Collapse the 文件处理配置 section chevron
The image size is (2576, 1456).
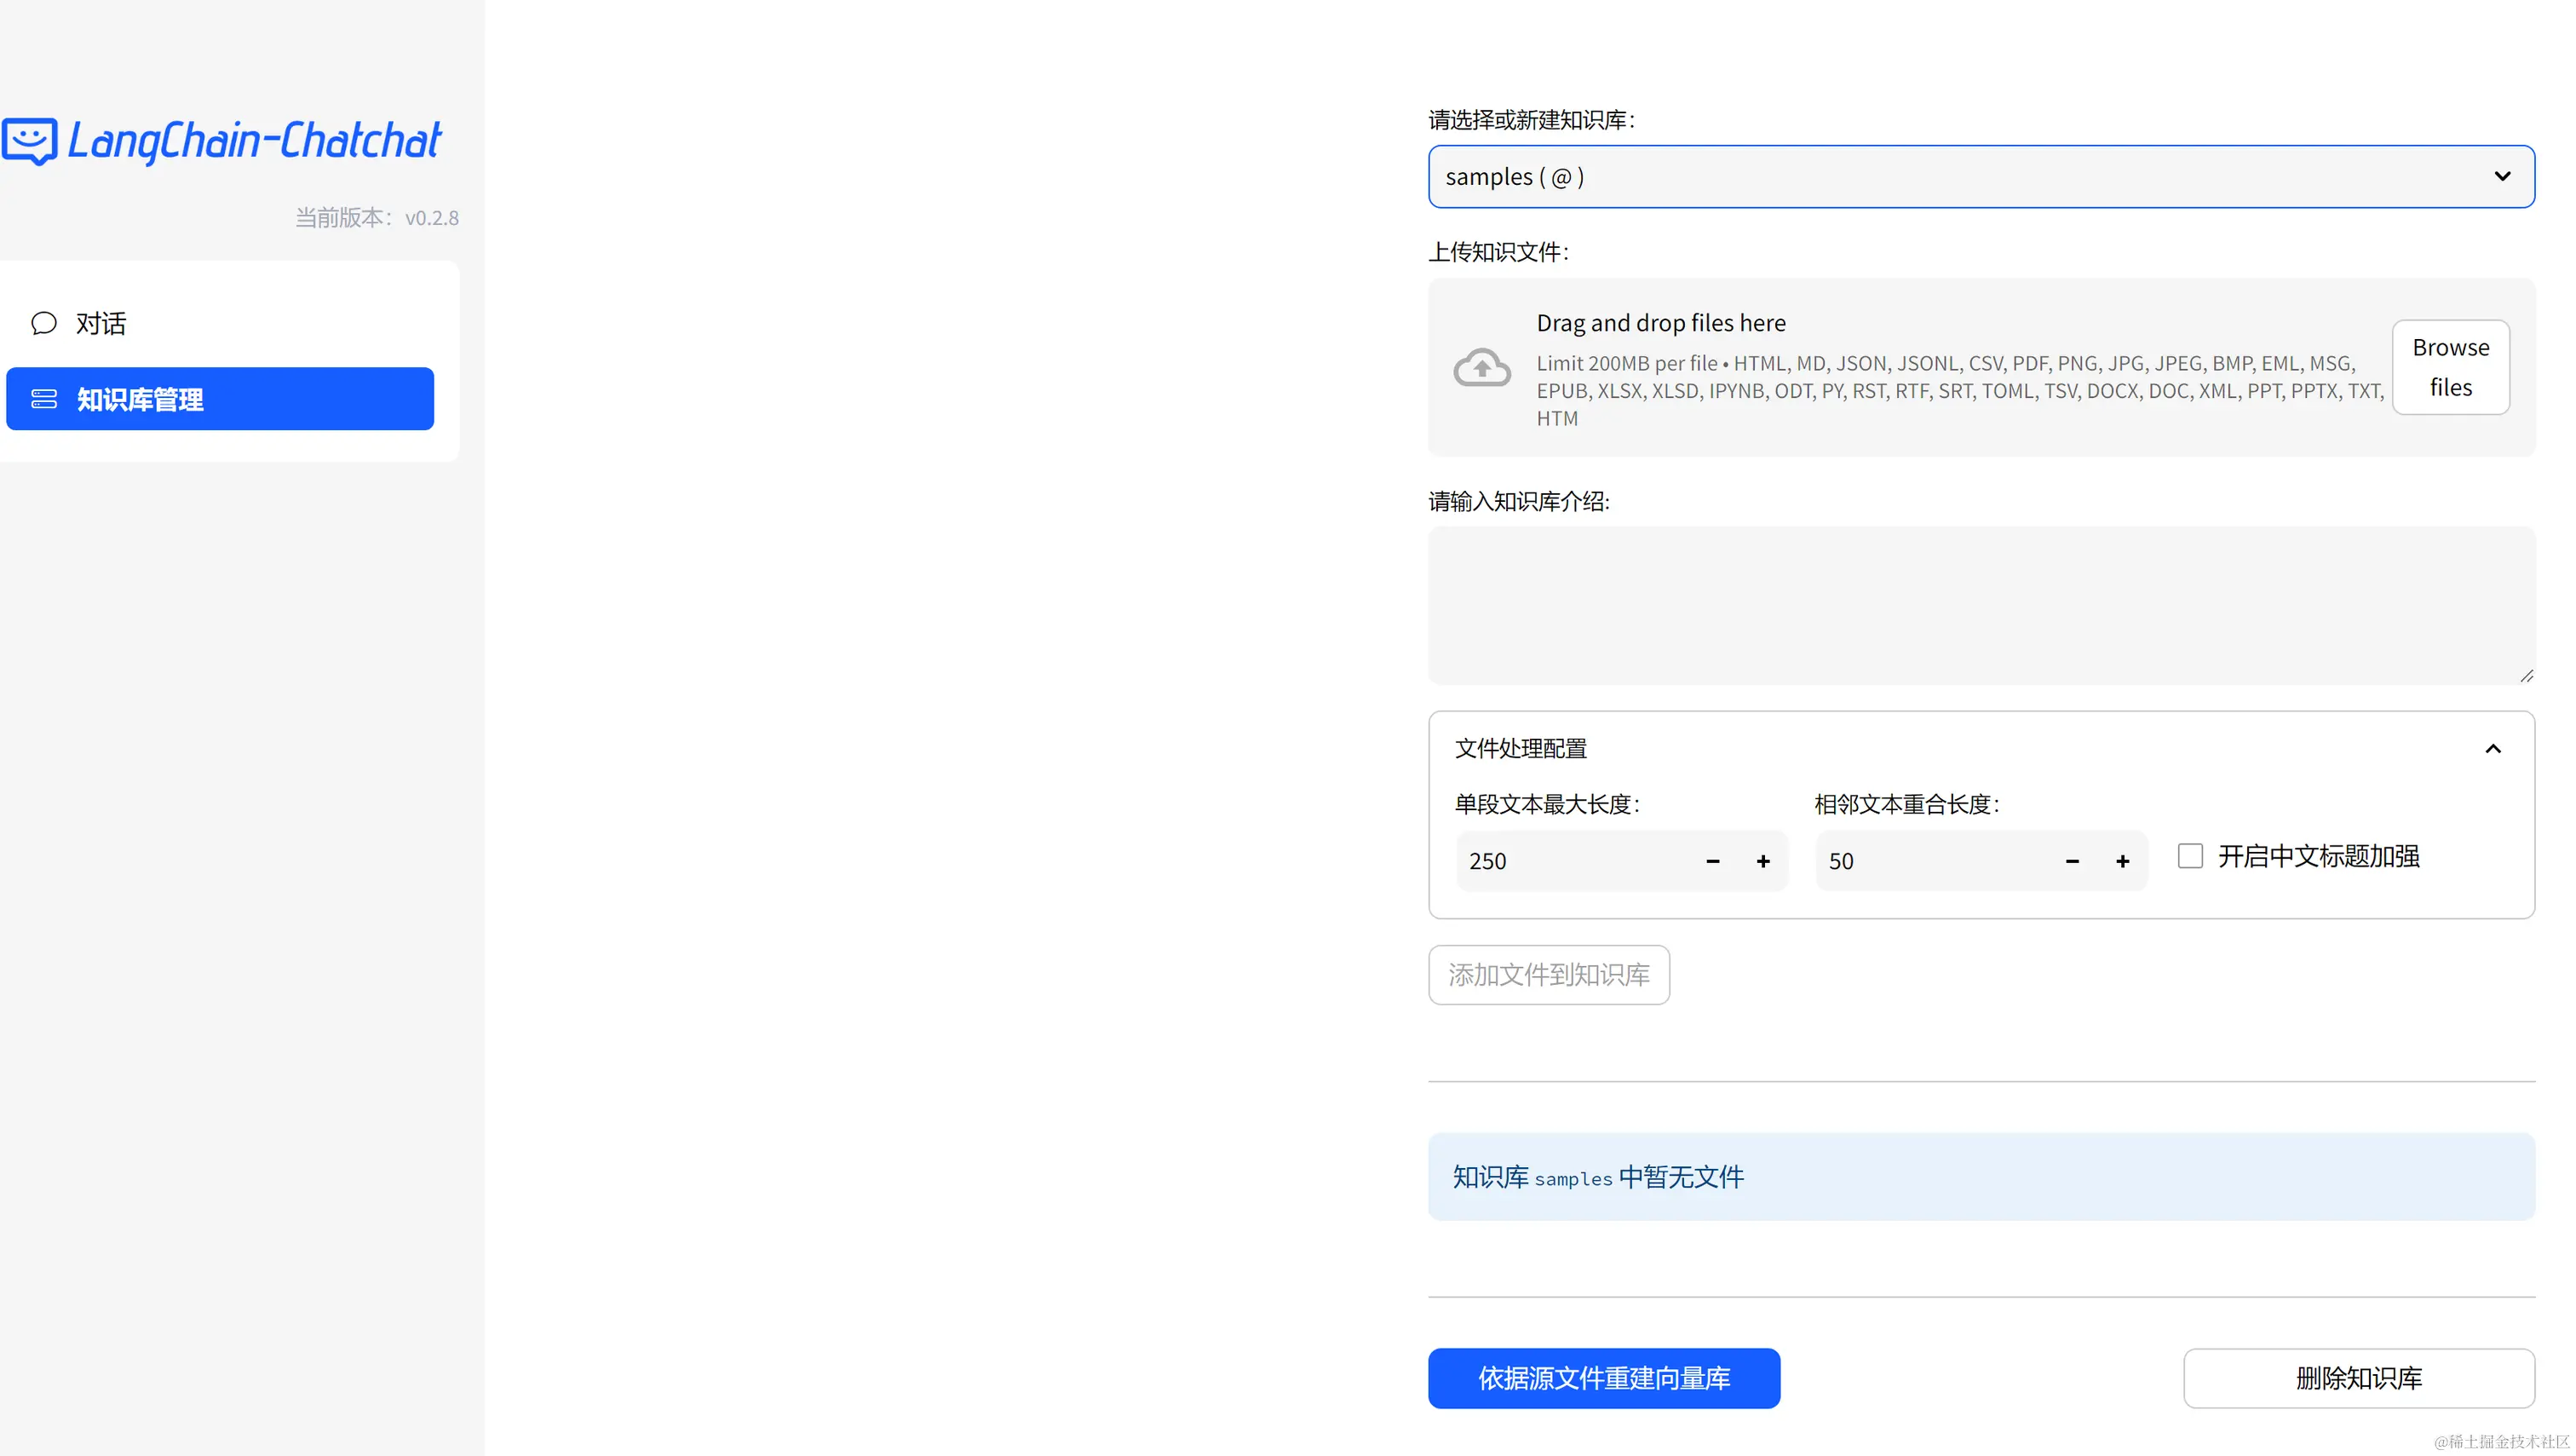pyautogui.click(x=2493, y=749)
